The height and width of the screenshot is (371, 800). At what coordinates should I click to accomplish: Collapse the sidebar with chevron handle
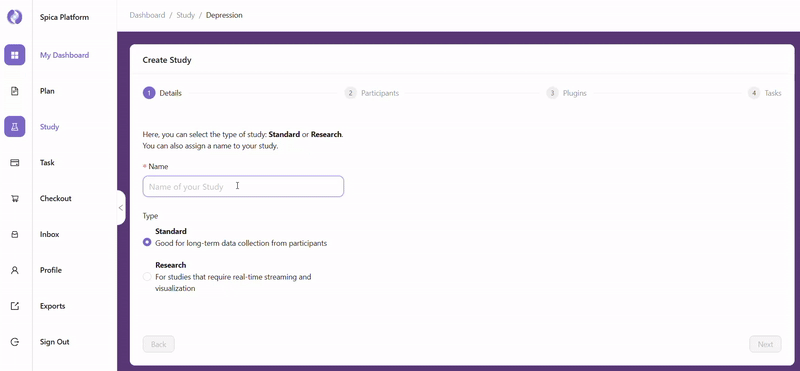[x=121, y=208]
